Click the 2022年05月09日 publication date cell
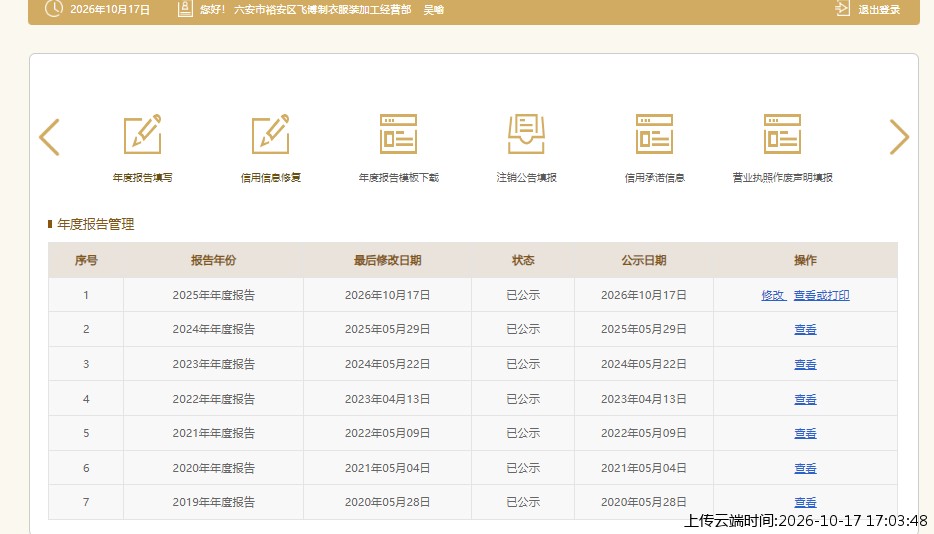934x534 pixels. tap(644, 433)
